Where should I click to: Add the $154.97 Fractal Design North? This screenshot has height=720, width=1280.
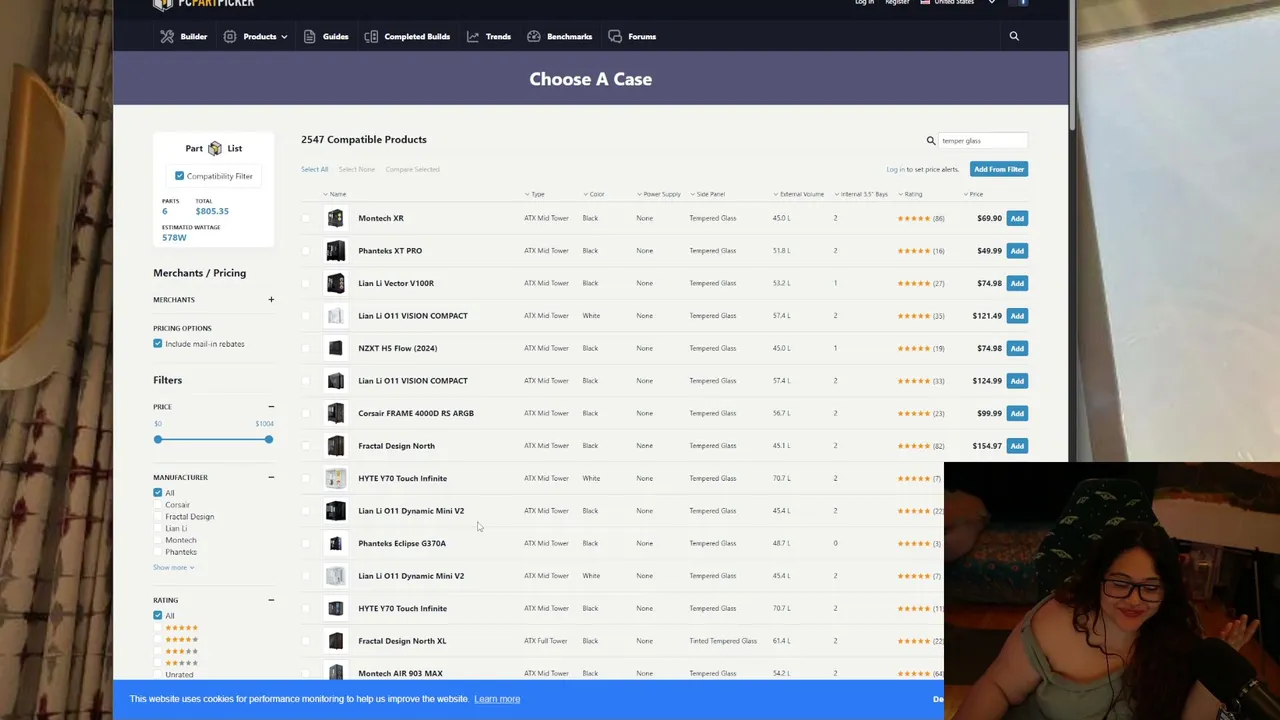(x=1017, y=446)
